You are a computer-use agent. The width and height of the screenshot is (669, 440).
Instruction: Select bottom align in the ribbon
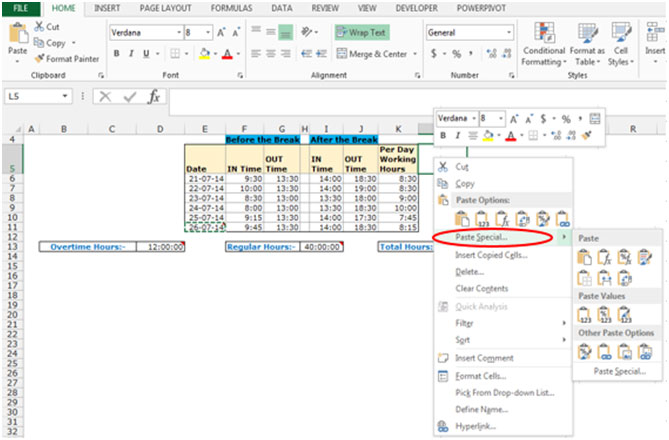pos(285,32)
